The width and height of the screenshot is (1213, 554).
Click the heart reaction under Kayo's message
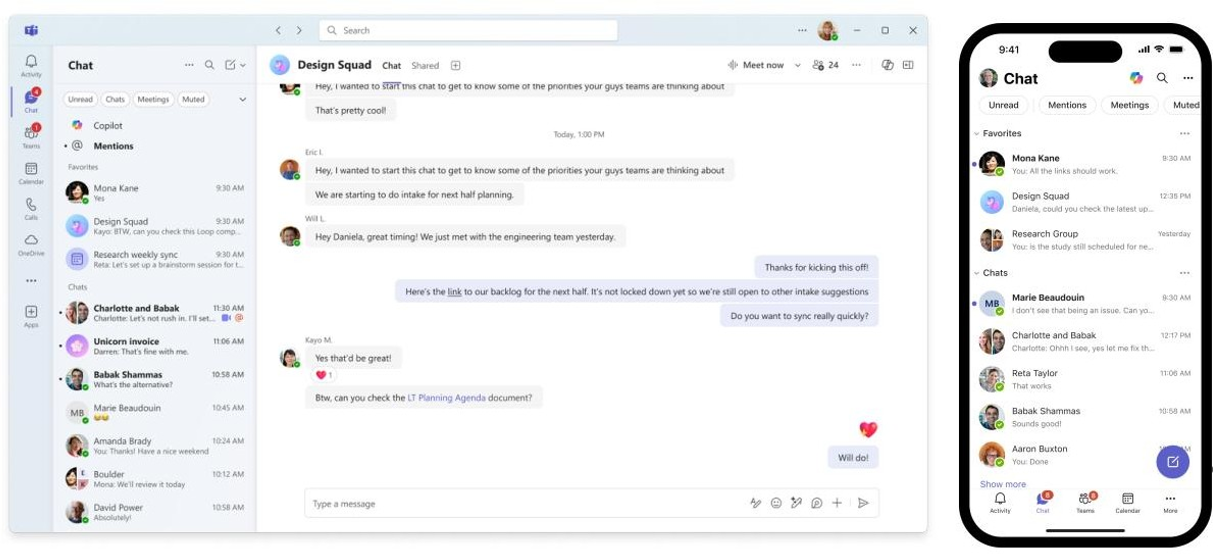pos(324,375)
